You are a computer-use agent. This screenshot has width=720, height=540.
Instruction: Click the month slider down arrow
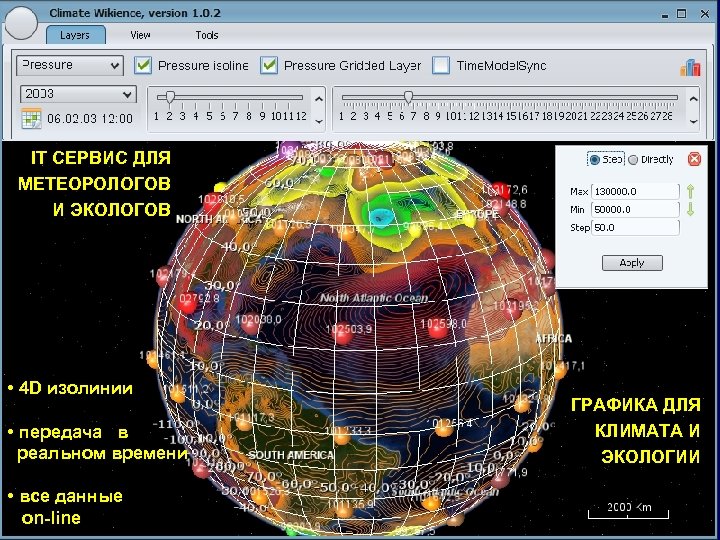point(319,122)
